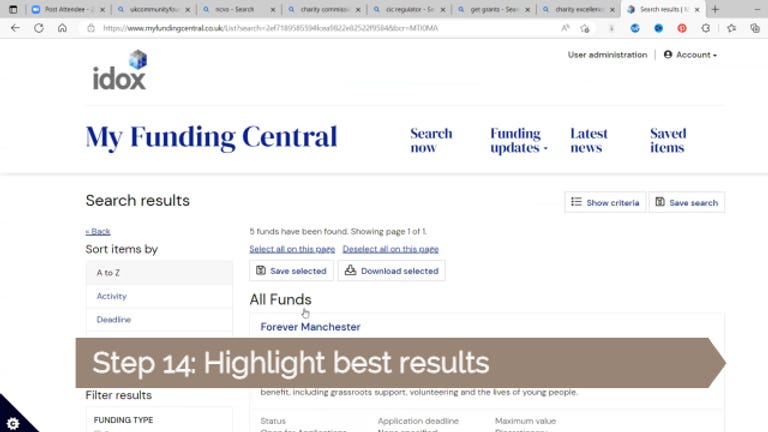Image resolution: width=768 pixels, height=432 pixels.
Task: Open the read aloud icon in the address bar
Action: coord(565,28)
